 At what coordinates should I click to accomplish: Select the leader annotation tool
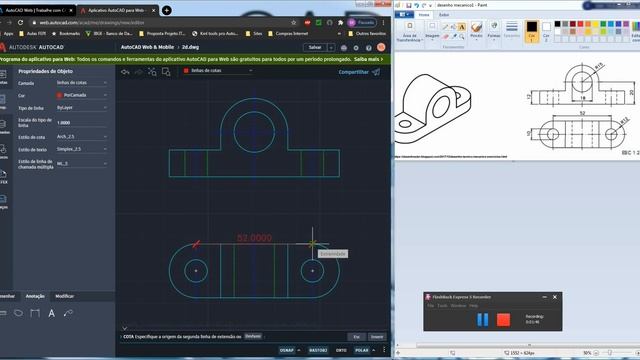click(68, 313)
